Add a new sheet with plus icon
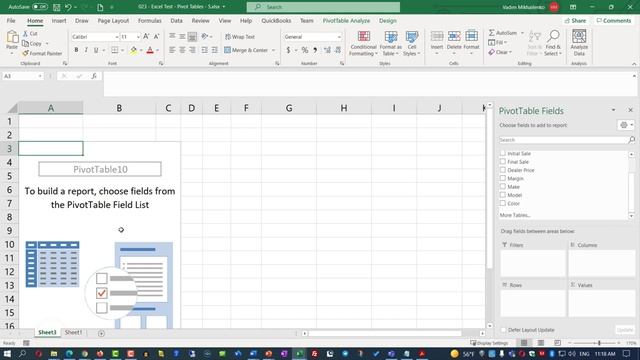The height and width of the screenshot is (360, 640). 101,333
